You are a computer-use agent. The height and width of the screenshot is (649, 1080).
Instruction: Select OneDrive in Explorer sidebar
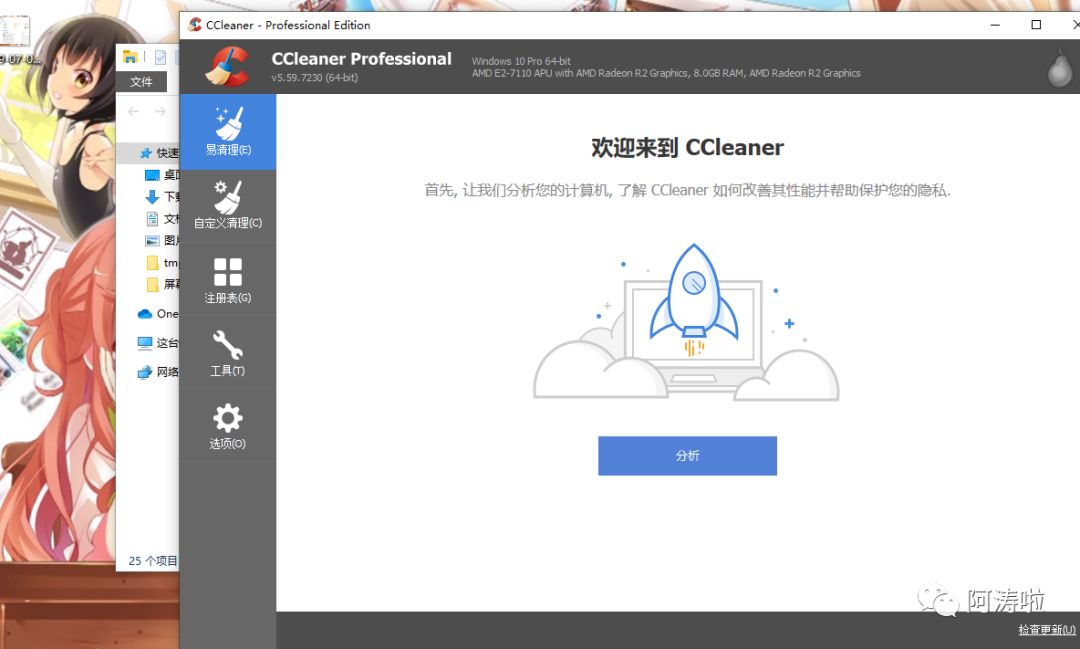click(158, 313)
